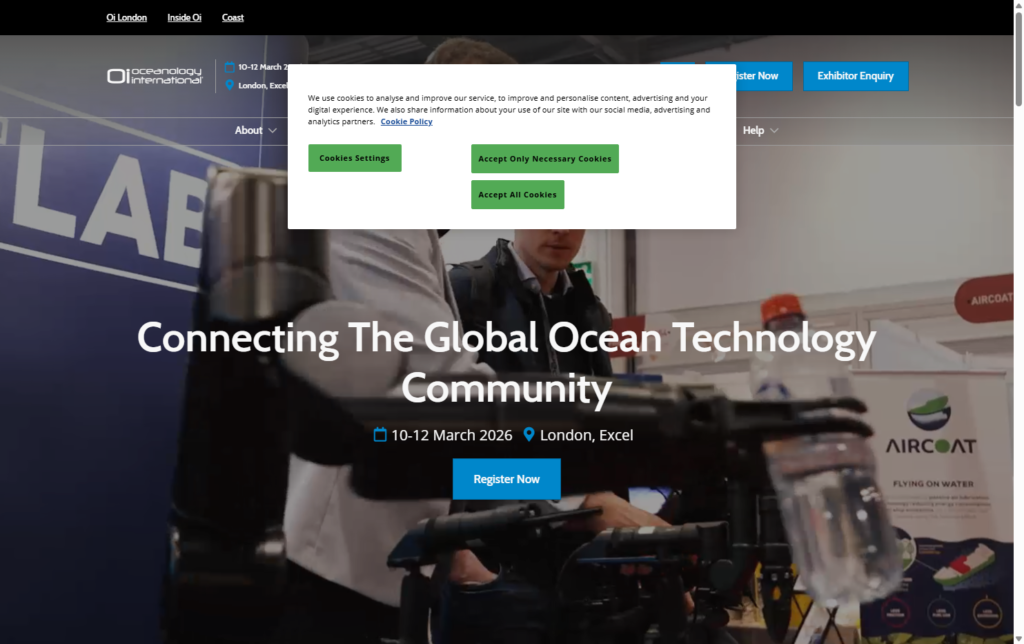This screenshot has width=1024, height=644.
Task: Visit the Coast top bar link
Action: [x=232, y=17]
